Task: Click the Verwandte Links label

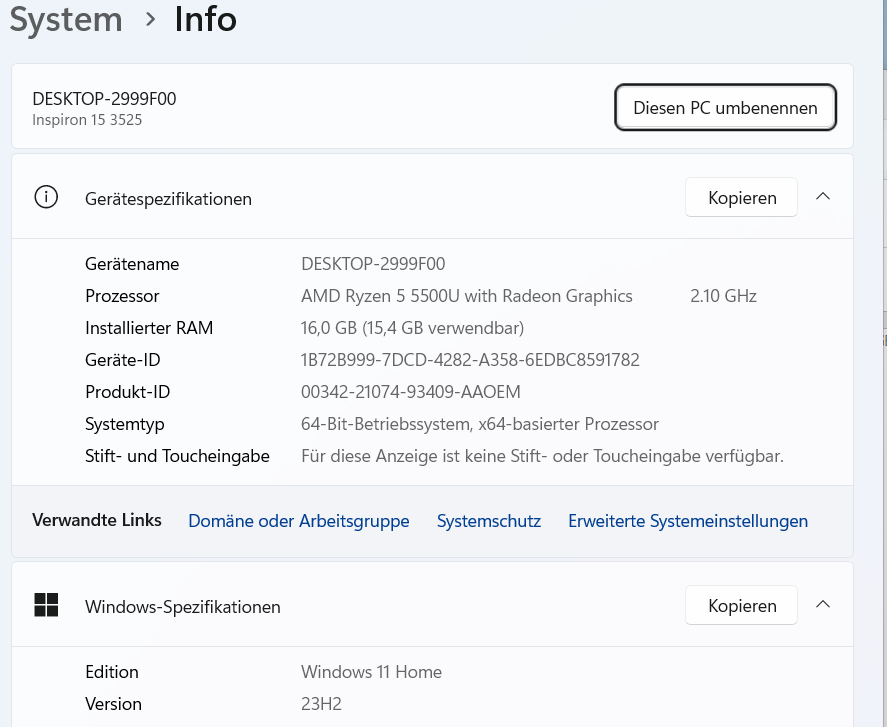Action: pos(97,520)
